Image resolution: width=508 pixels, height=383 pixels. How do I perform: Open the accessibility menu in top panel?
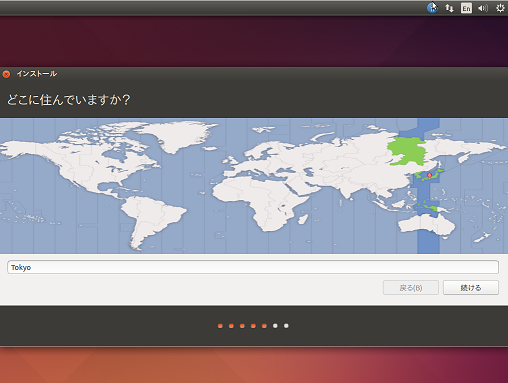pyautogui.click(x=432, y=8)
